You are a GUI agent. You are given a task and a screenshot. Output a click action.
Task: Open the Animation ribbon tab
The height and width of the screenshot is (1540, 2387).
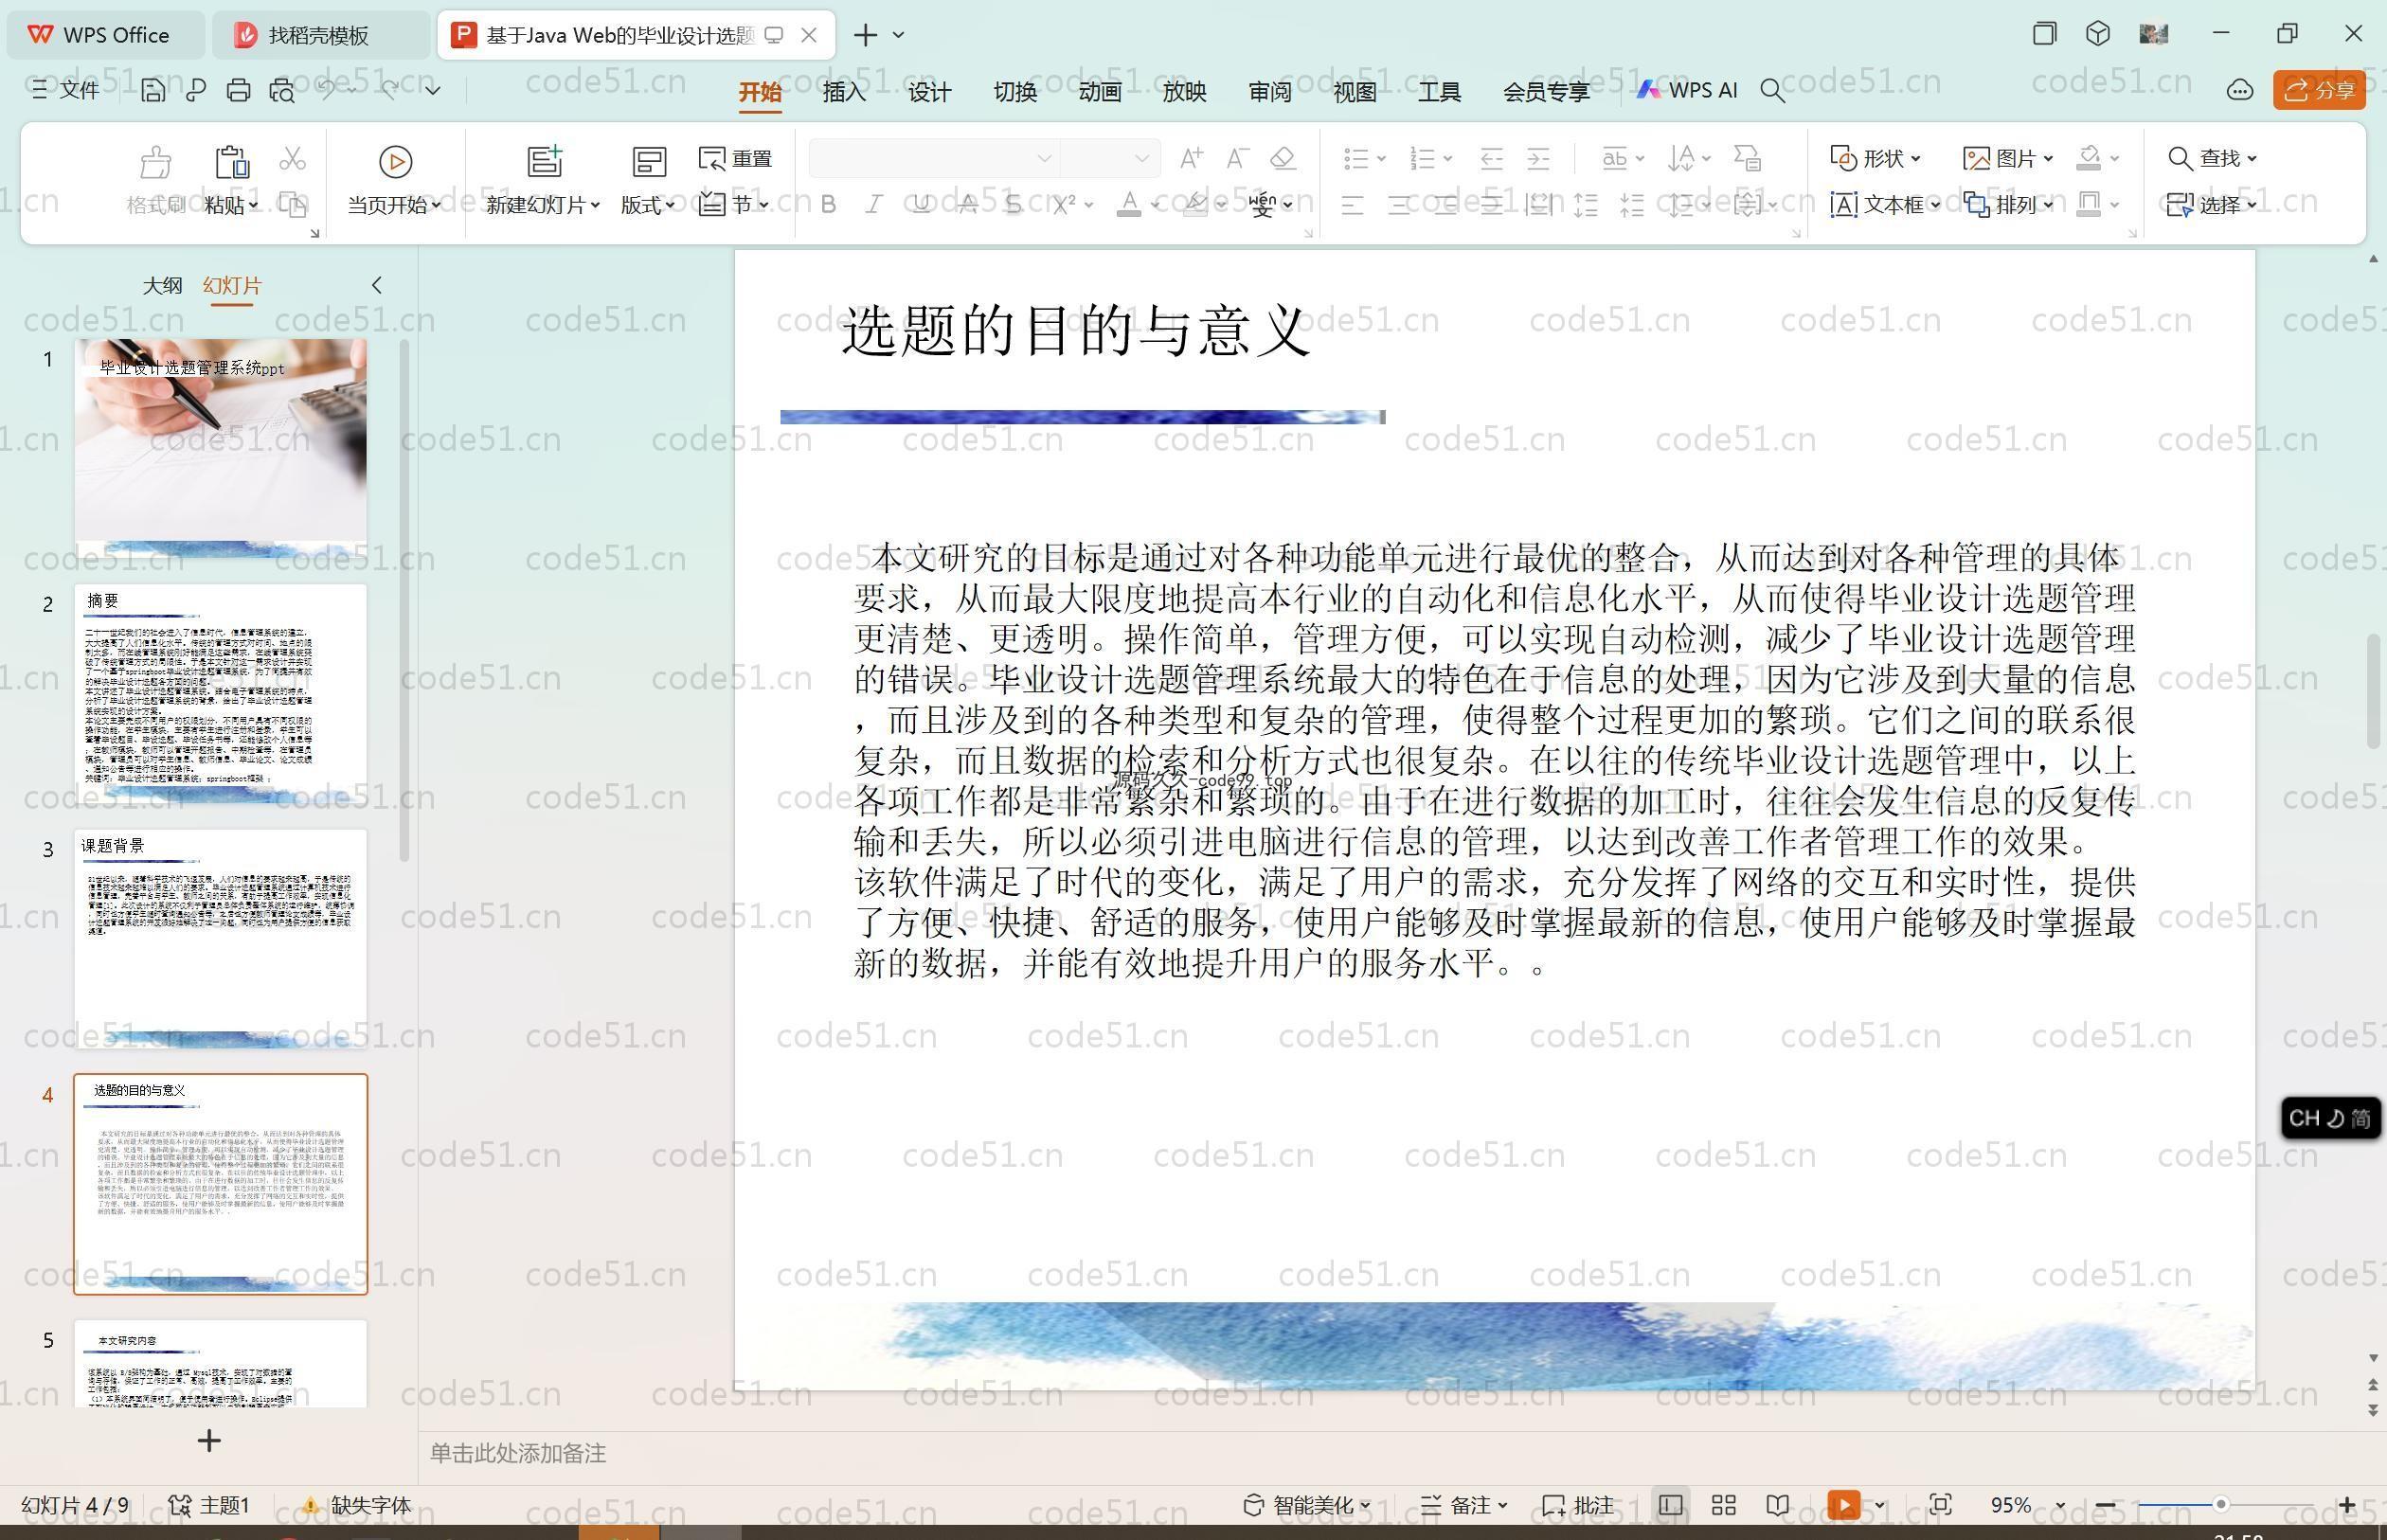[x=1099, y=92]
